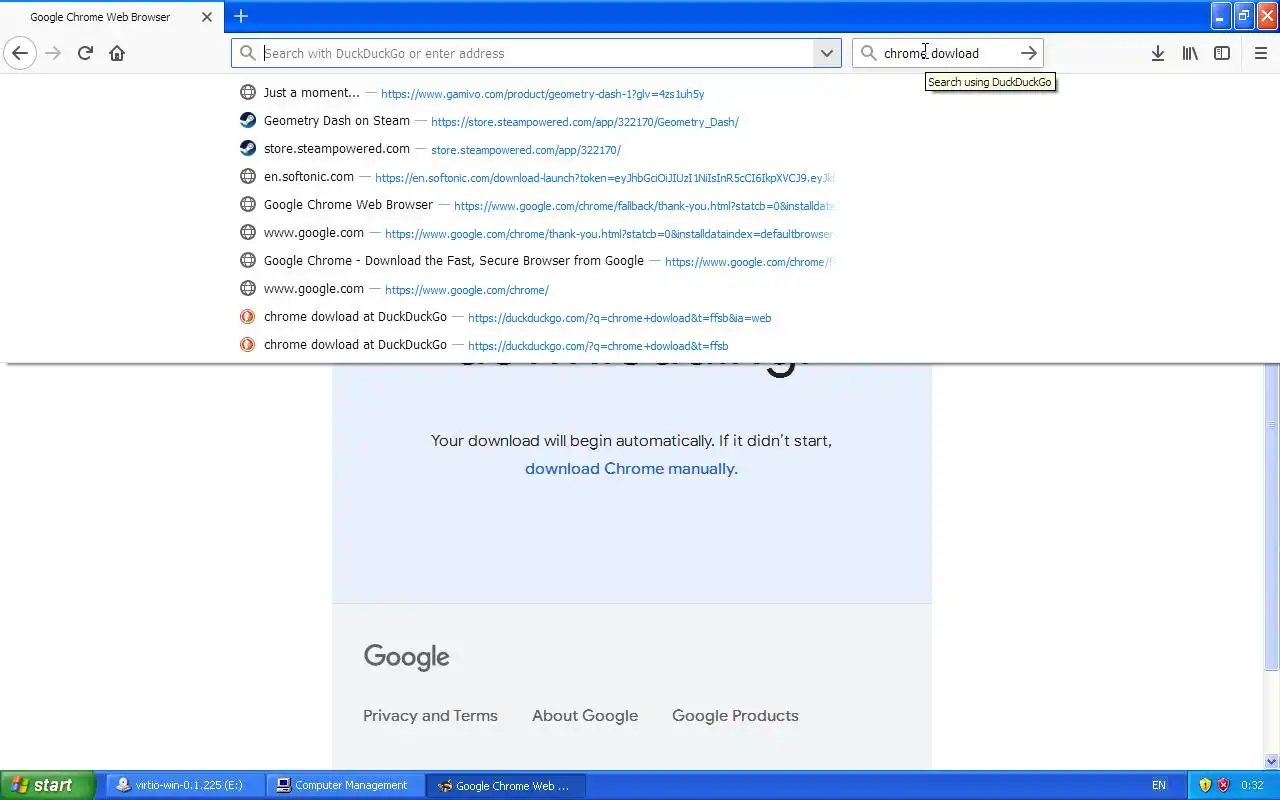The width and height of the screenshot is (1280, 800).
Task: Select store.steampowered.com suggestion
Action: tap(537, 149)
